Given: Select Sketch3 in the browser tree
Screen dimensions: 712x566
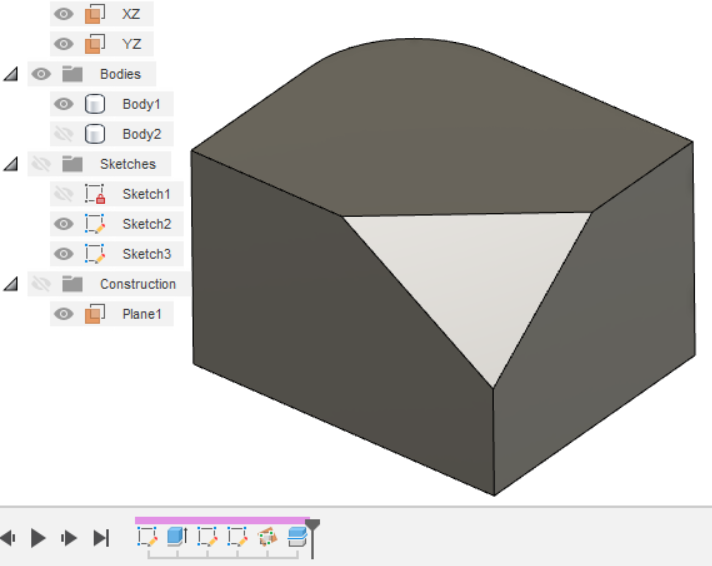Looking at the screenshot, I should click(147, 254).
